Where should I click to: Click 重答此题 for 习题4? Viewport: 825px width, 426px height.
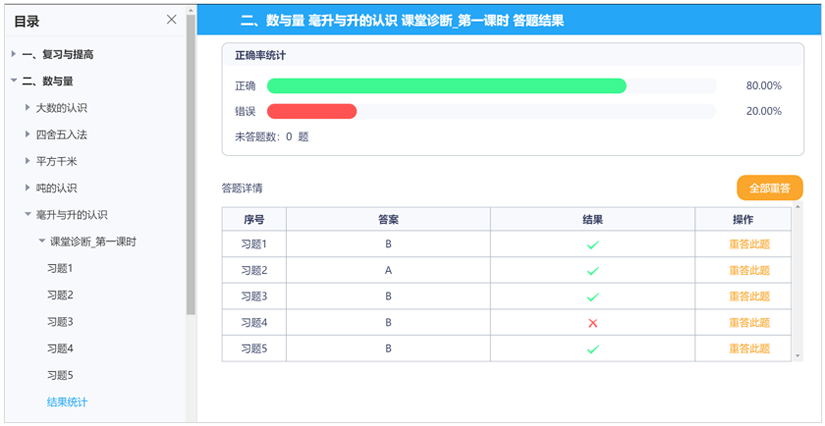(749, 322)
